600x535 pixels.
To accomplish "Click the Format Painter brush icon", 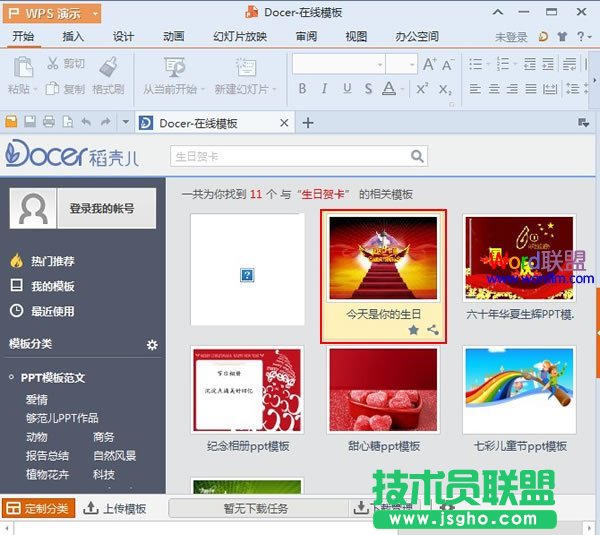I will coord(109,66).
